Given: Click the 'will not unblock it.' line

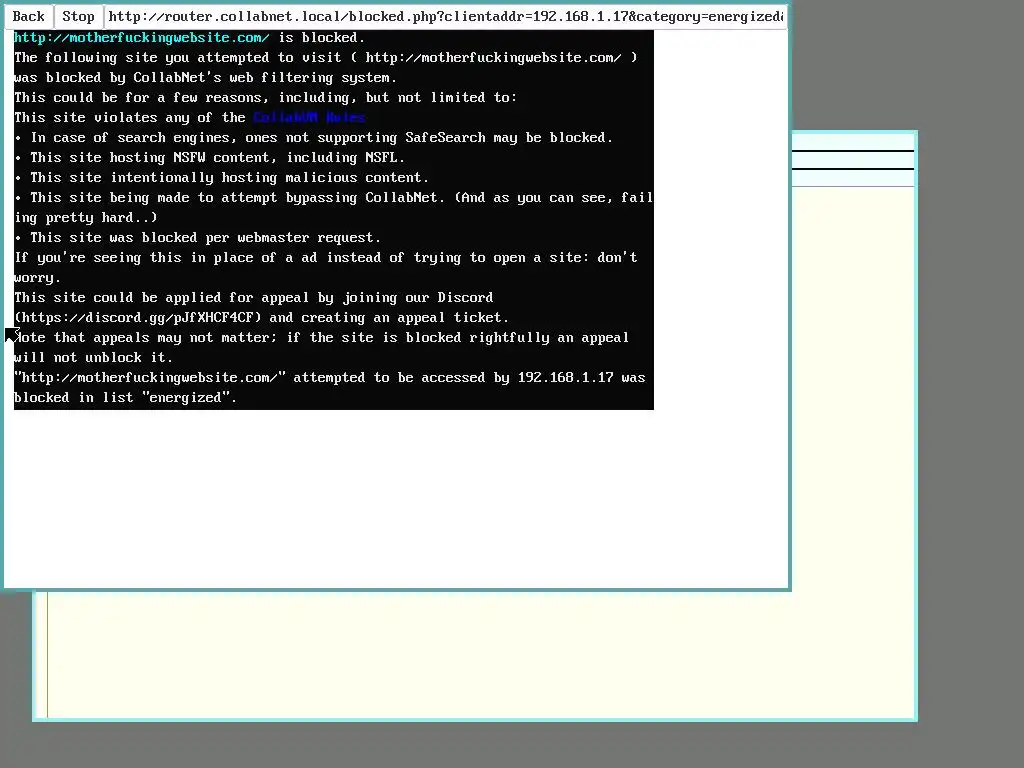Looking at the screenshot, I should [x=93, y=358].
